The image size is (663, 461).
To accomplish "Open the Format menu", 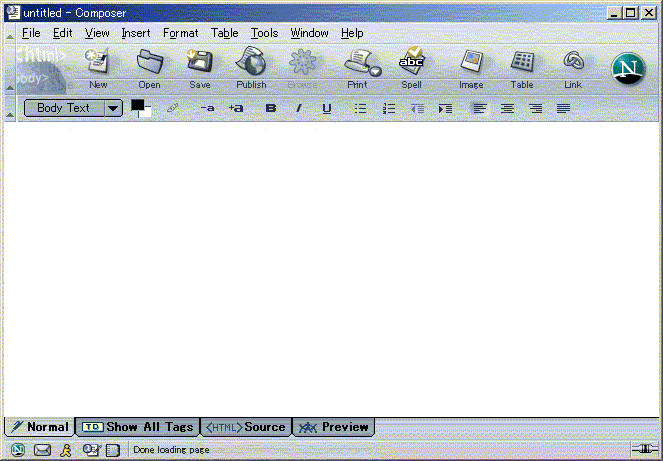I will (181, 33).
